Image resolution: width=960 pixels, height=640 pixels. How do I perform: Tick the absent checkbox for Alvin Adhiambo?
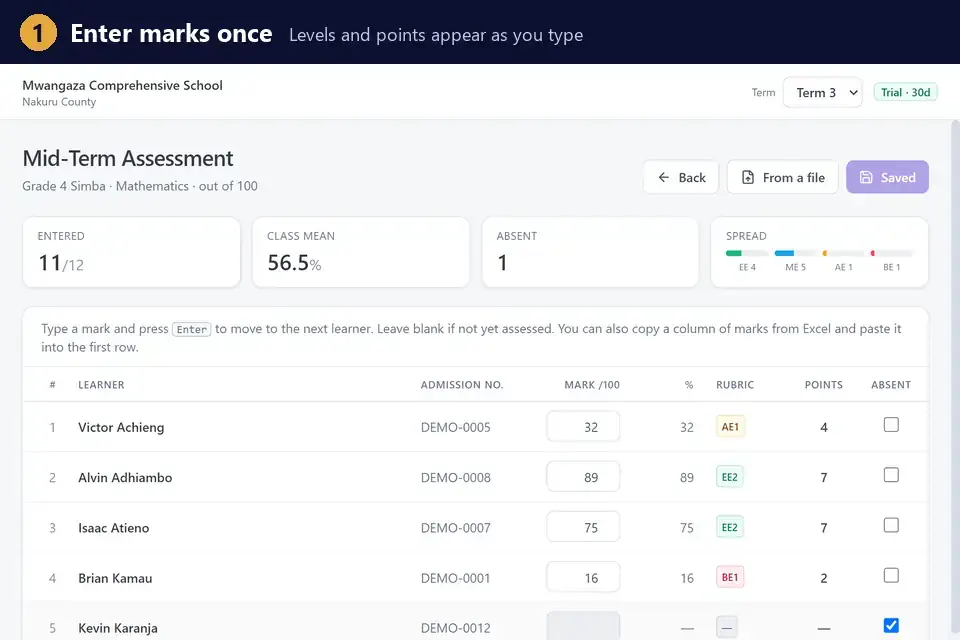[891, 475]
